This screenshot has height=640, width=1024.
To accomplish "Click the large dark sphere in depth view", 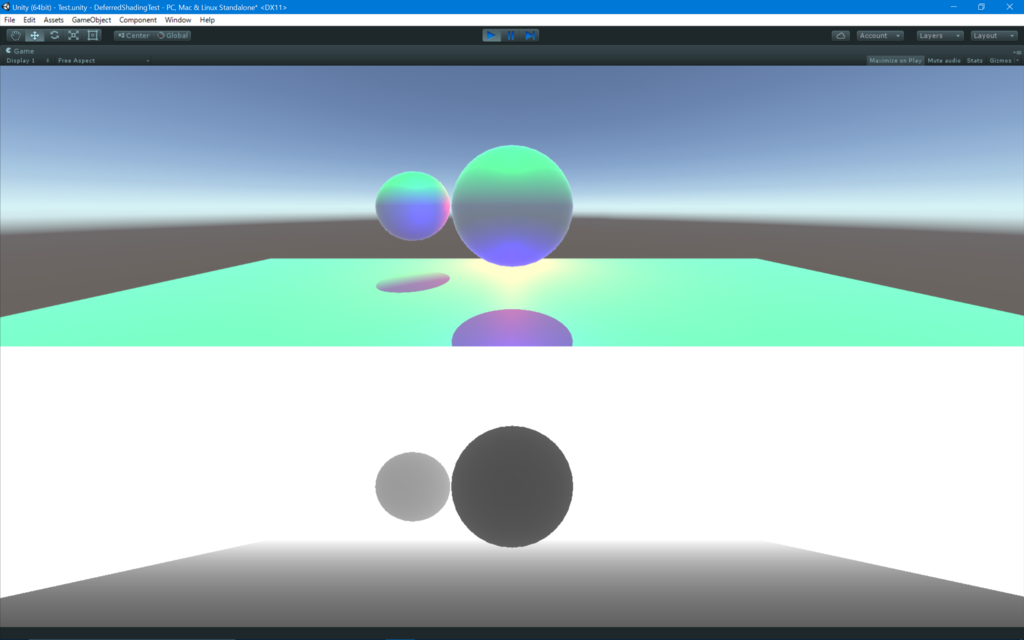I will [512, 487].
